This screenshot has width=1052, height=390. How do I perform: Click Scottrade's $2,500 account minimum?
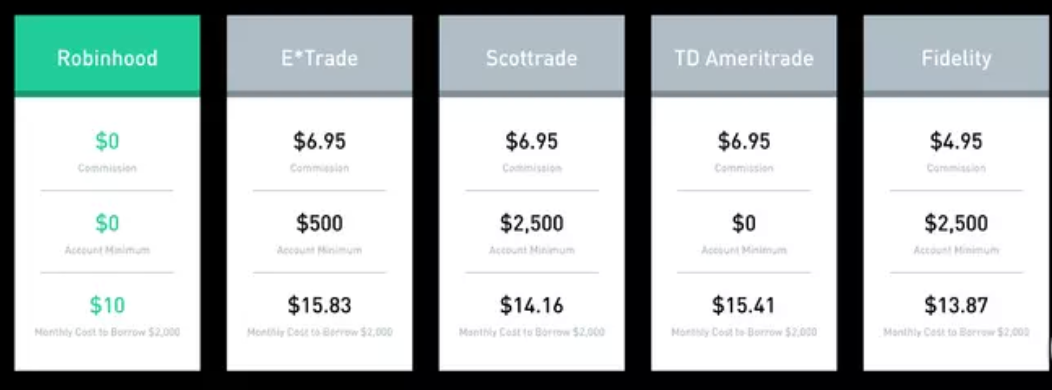(x=531, y=224)
